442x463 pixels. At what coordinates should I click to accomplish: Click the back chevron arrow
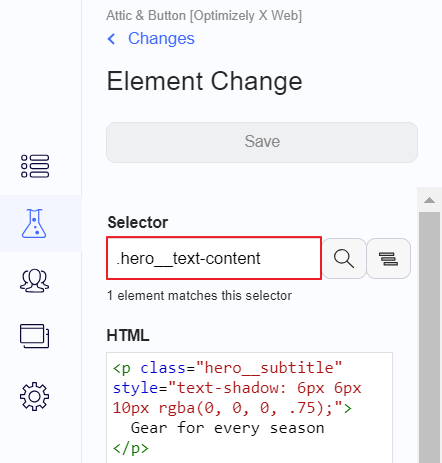(112, 39)
